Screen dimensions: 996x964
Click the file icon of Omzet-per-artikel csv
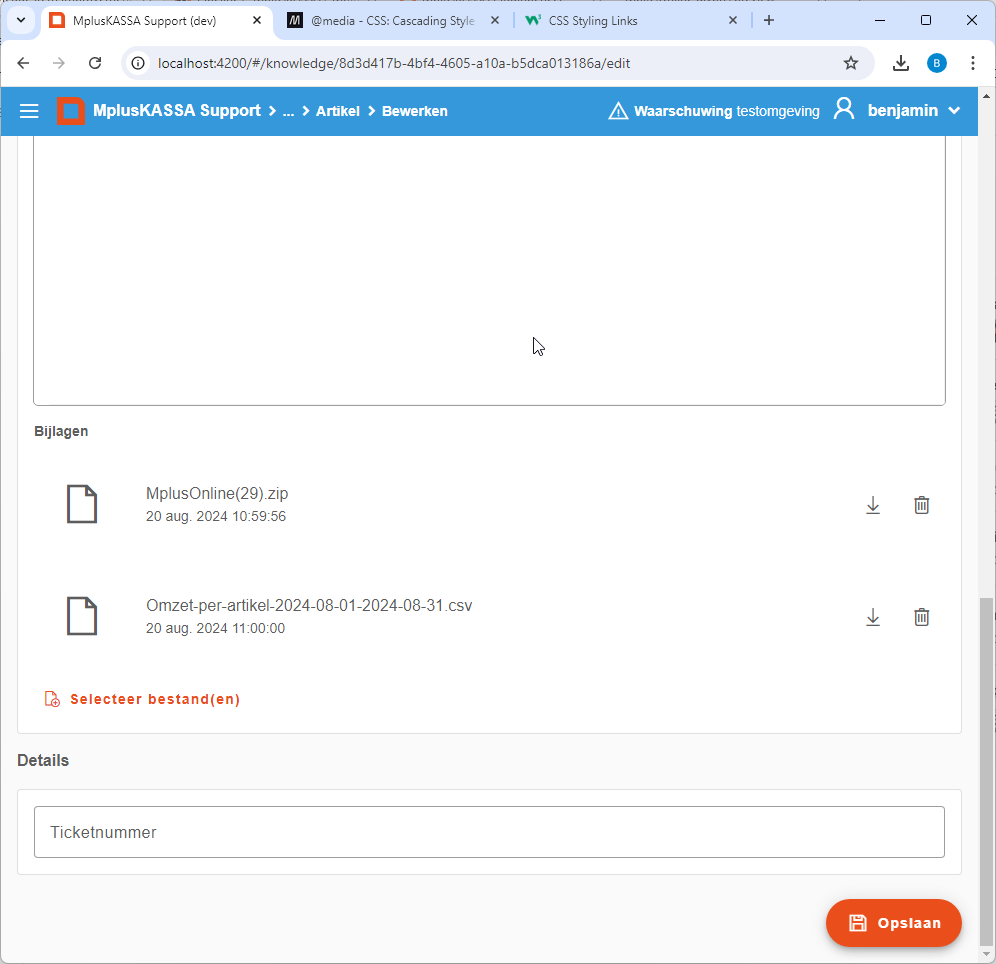coord(82,616)
